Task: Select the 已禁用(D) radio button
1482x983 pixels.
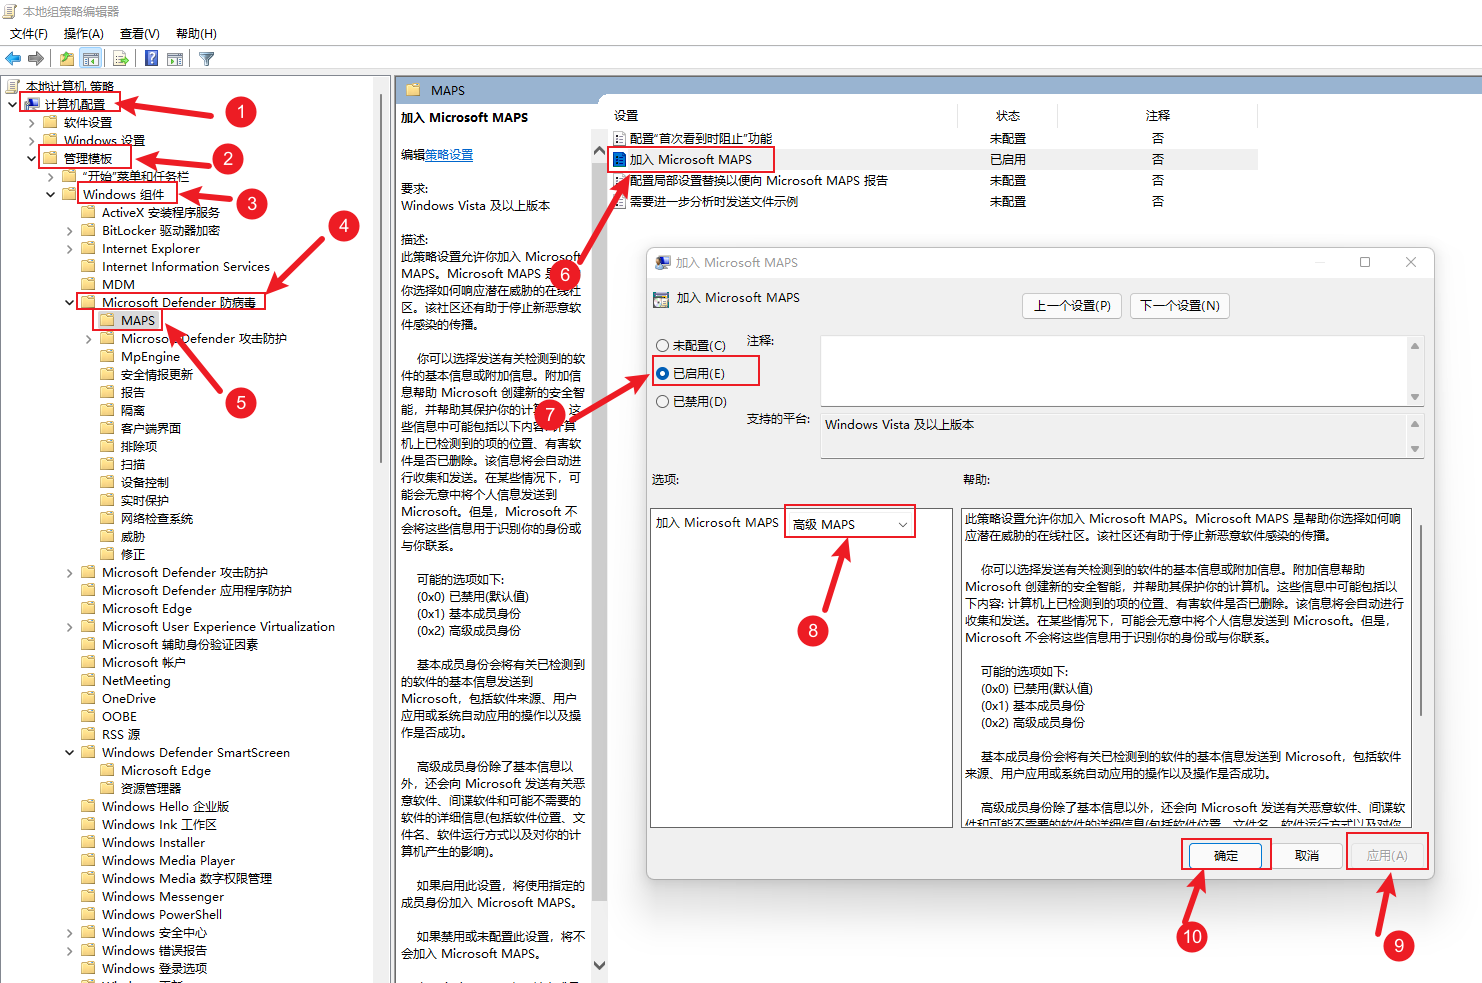Action: click(662, 401)
